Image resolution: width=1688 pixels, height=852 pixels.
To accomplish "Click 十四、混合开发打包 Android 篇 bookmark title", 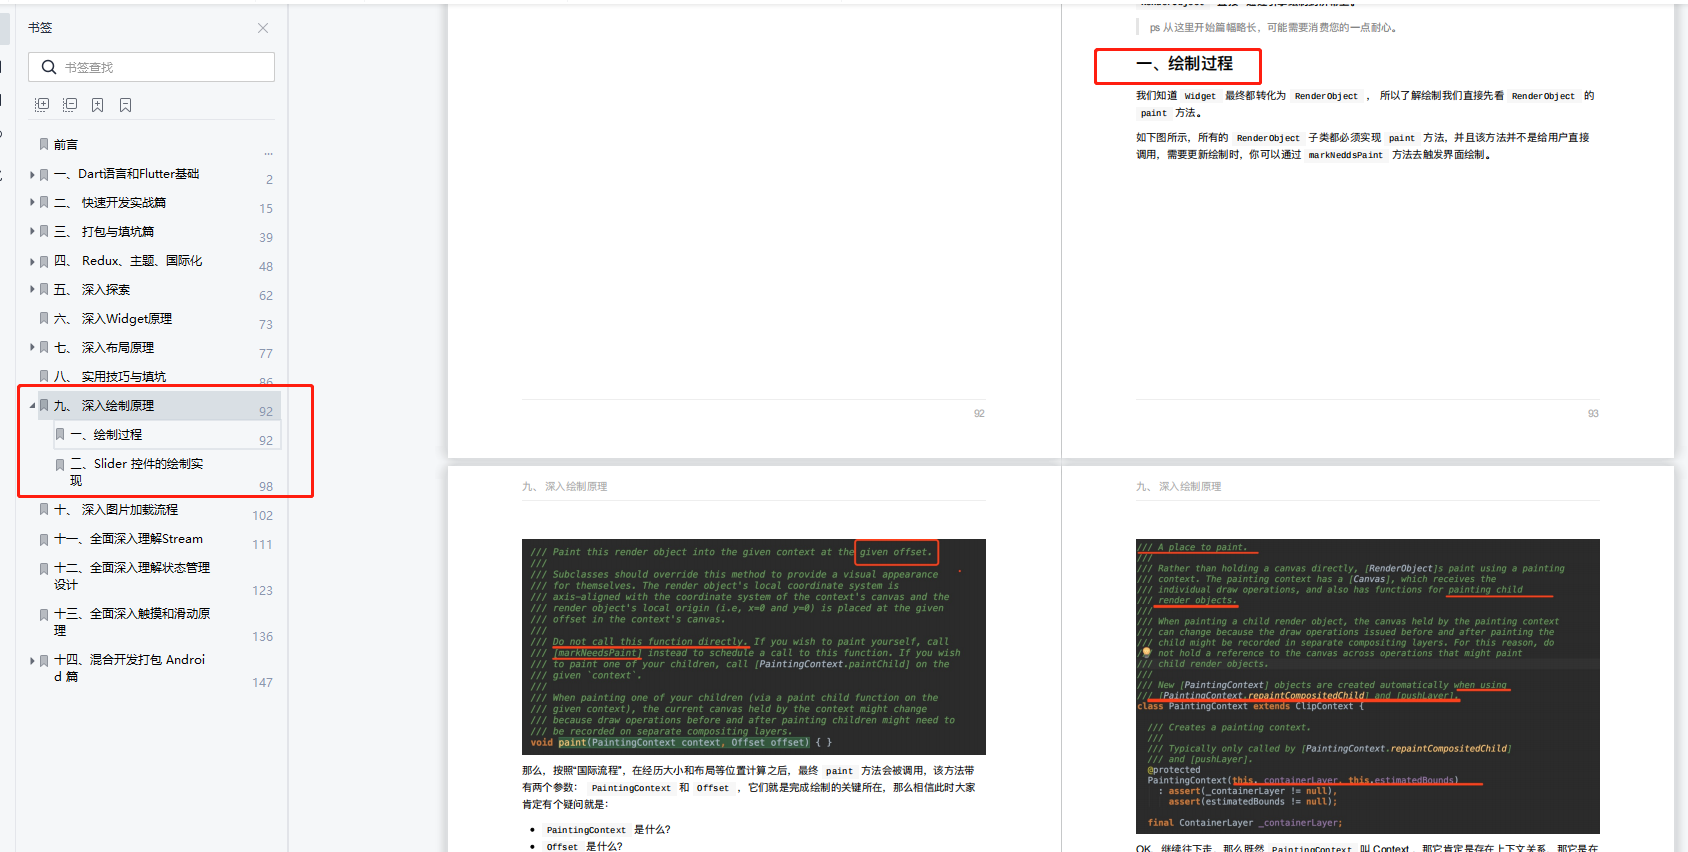I will (x=130, y=668).
